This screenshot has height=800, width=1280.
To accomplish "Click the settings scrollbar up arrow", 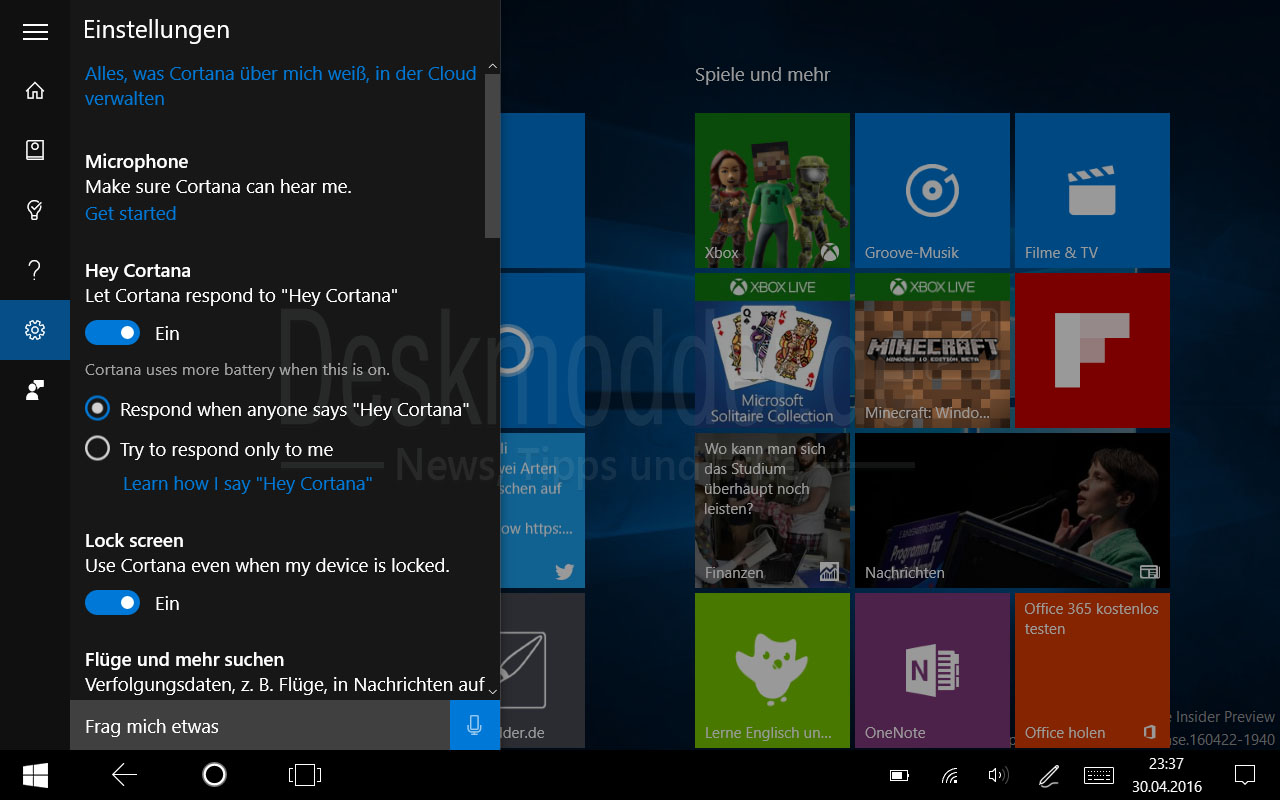I will point(492,67).
